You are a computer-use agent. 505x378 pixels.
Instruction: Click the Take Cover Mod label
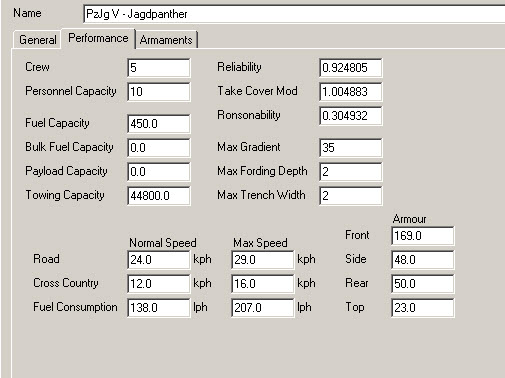click(x=257, y=91)
